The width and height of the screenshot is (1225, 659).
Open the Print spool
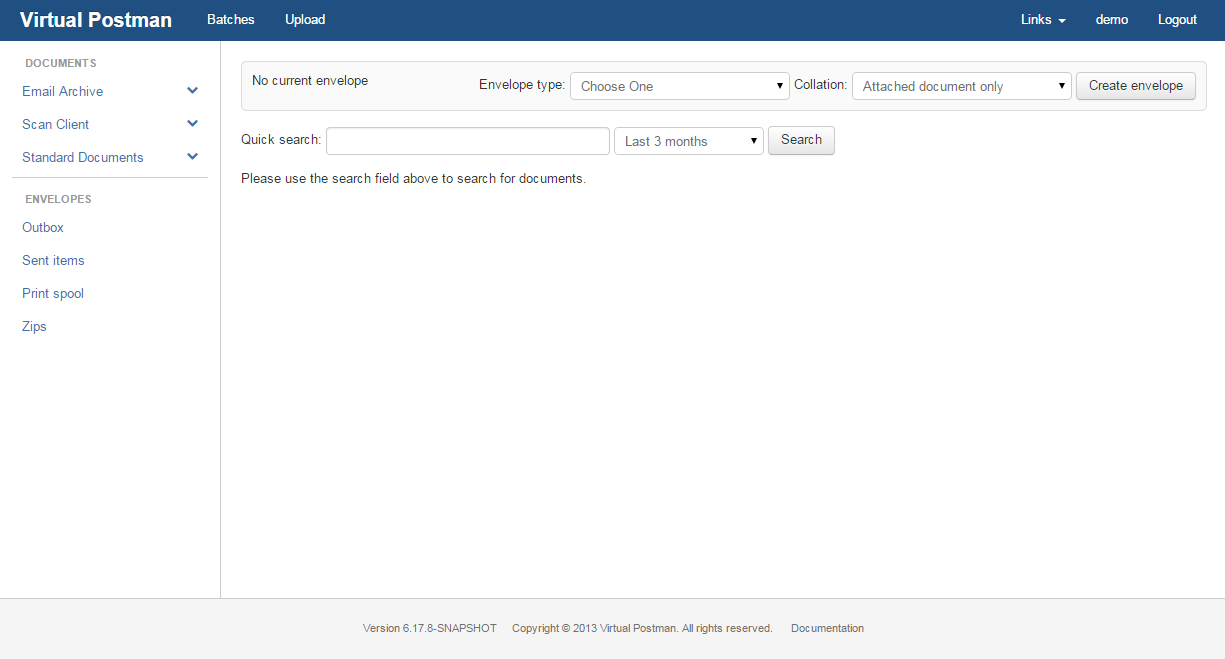click(x=52, y=293)
